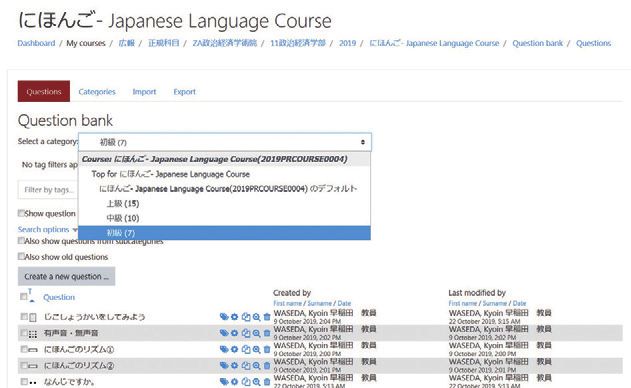The image size is (631, 388).
Task: Open tags for 有声音・無声音 question
Action: 224,333
